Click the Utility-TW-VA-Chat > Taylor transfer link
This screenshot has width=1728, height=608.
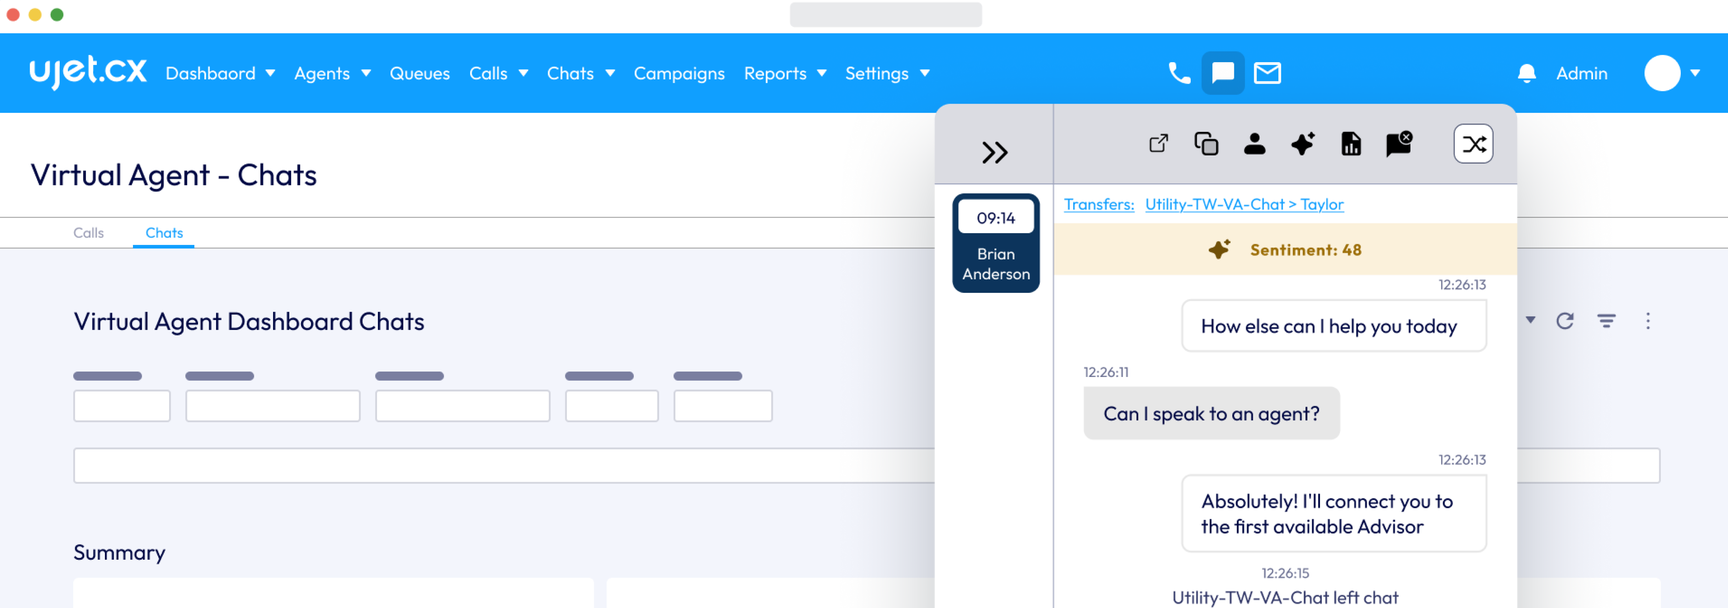[1244, 204]
